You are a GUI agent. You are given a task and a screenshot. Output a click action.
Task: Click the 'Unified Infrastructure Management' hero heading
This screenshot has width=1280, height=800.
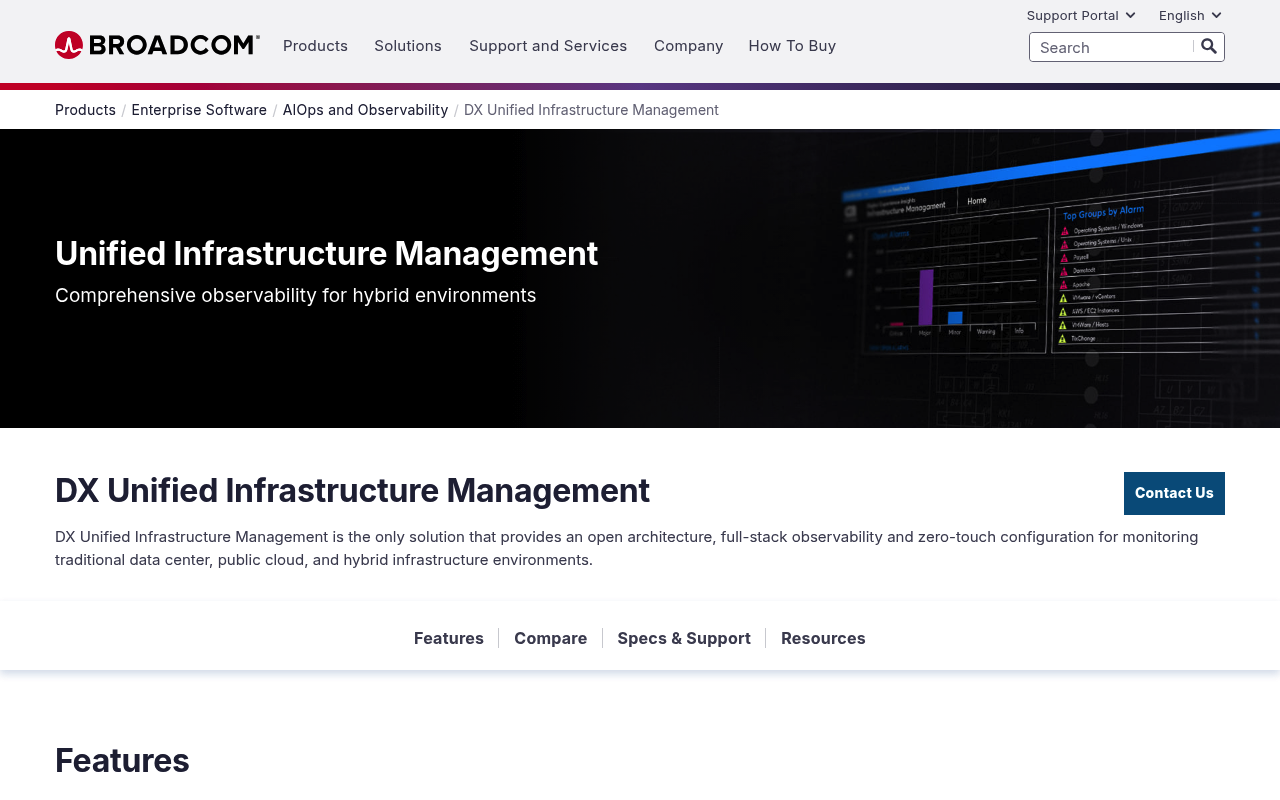point(326,253)
